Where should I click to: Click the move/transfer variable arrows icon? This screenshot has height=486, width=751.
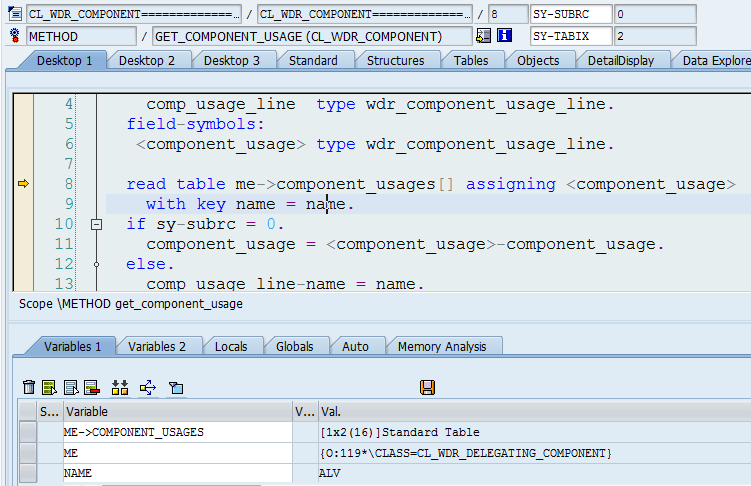tap(148, 387)
